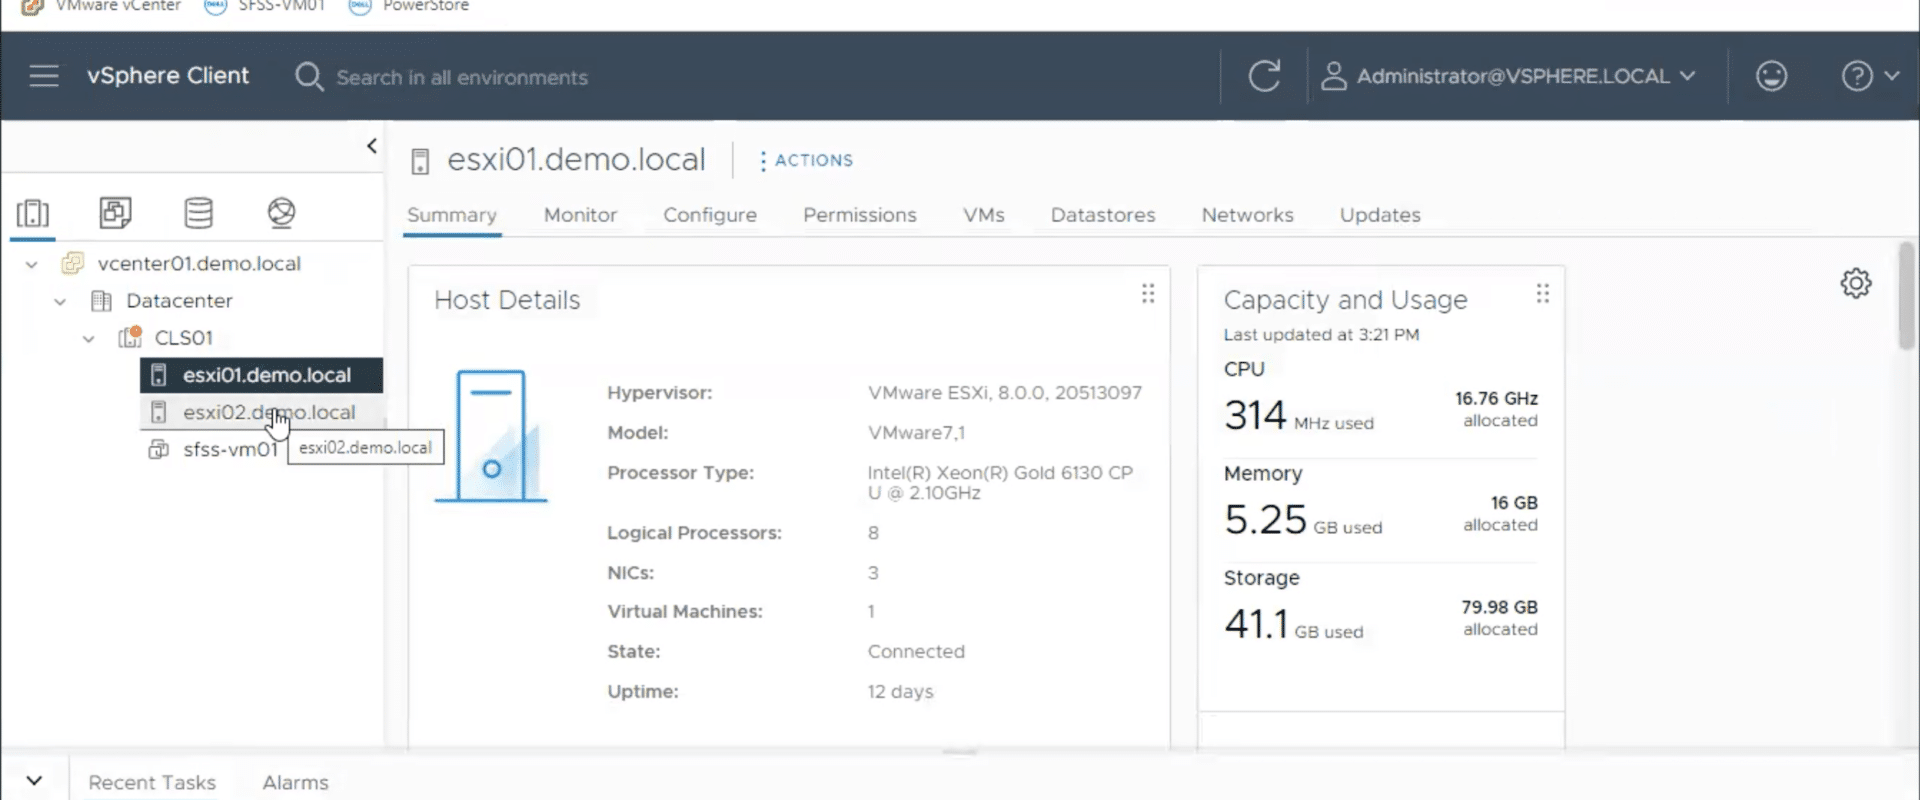Click the esxi01.demo.local page title
Screen dimensions: 1920x800
click(576, 160)
